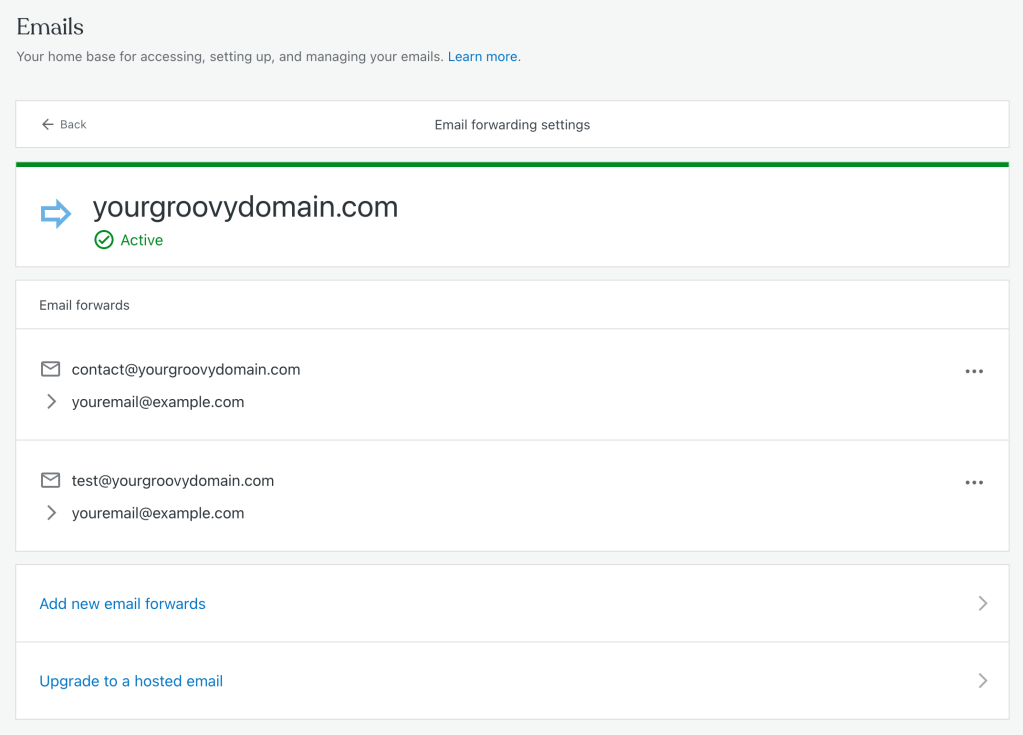Image resolution: width=1023 pixels, height=735 pixels.
Task: Open three-dot menu for contact@yourgroovydomain.com forward
Action: pyautogui.click(x=974, y=371)
